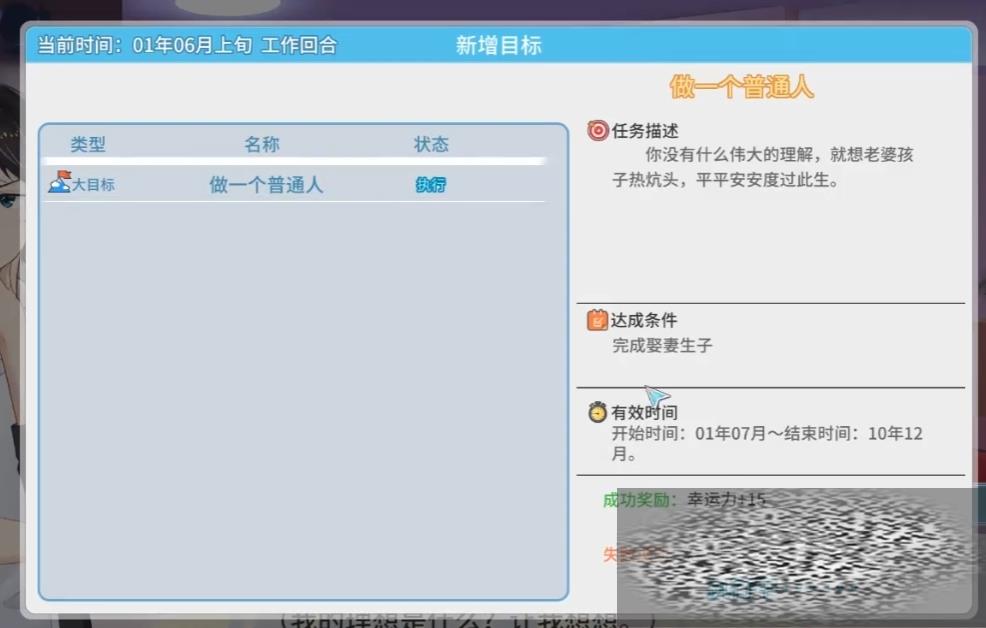Click the 完成娶妻生子 condition text

coord(662,345)
